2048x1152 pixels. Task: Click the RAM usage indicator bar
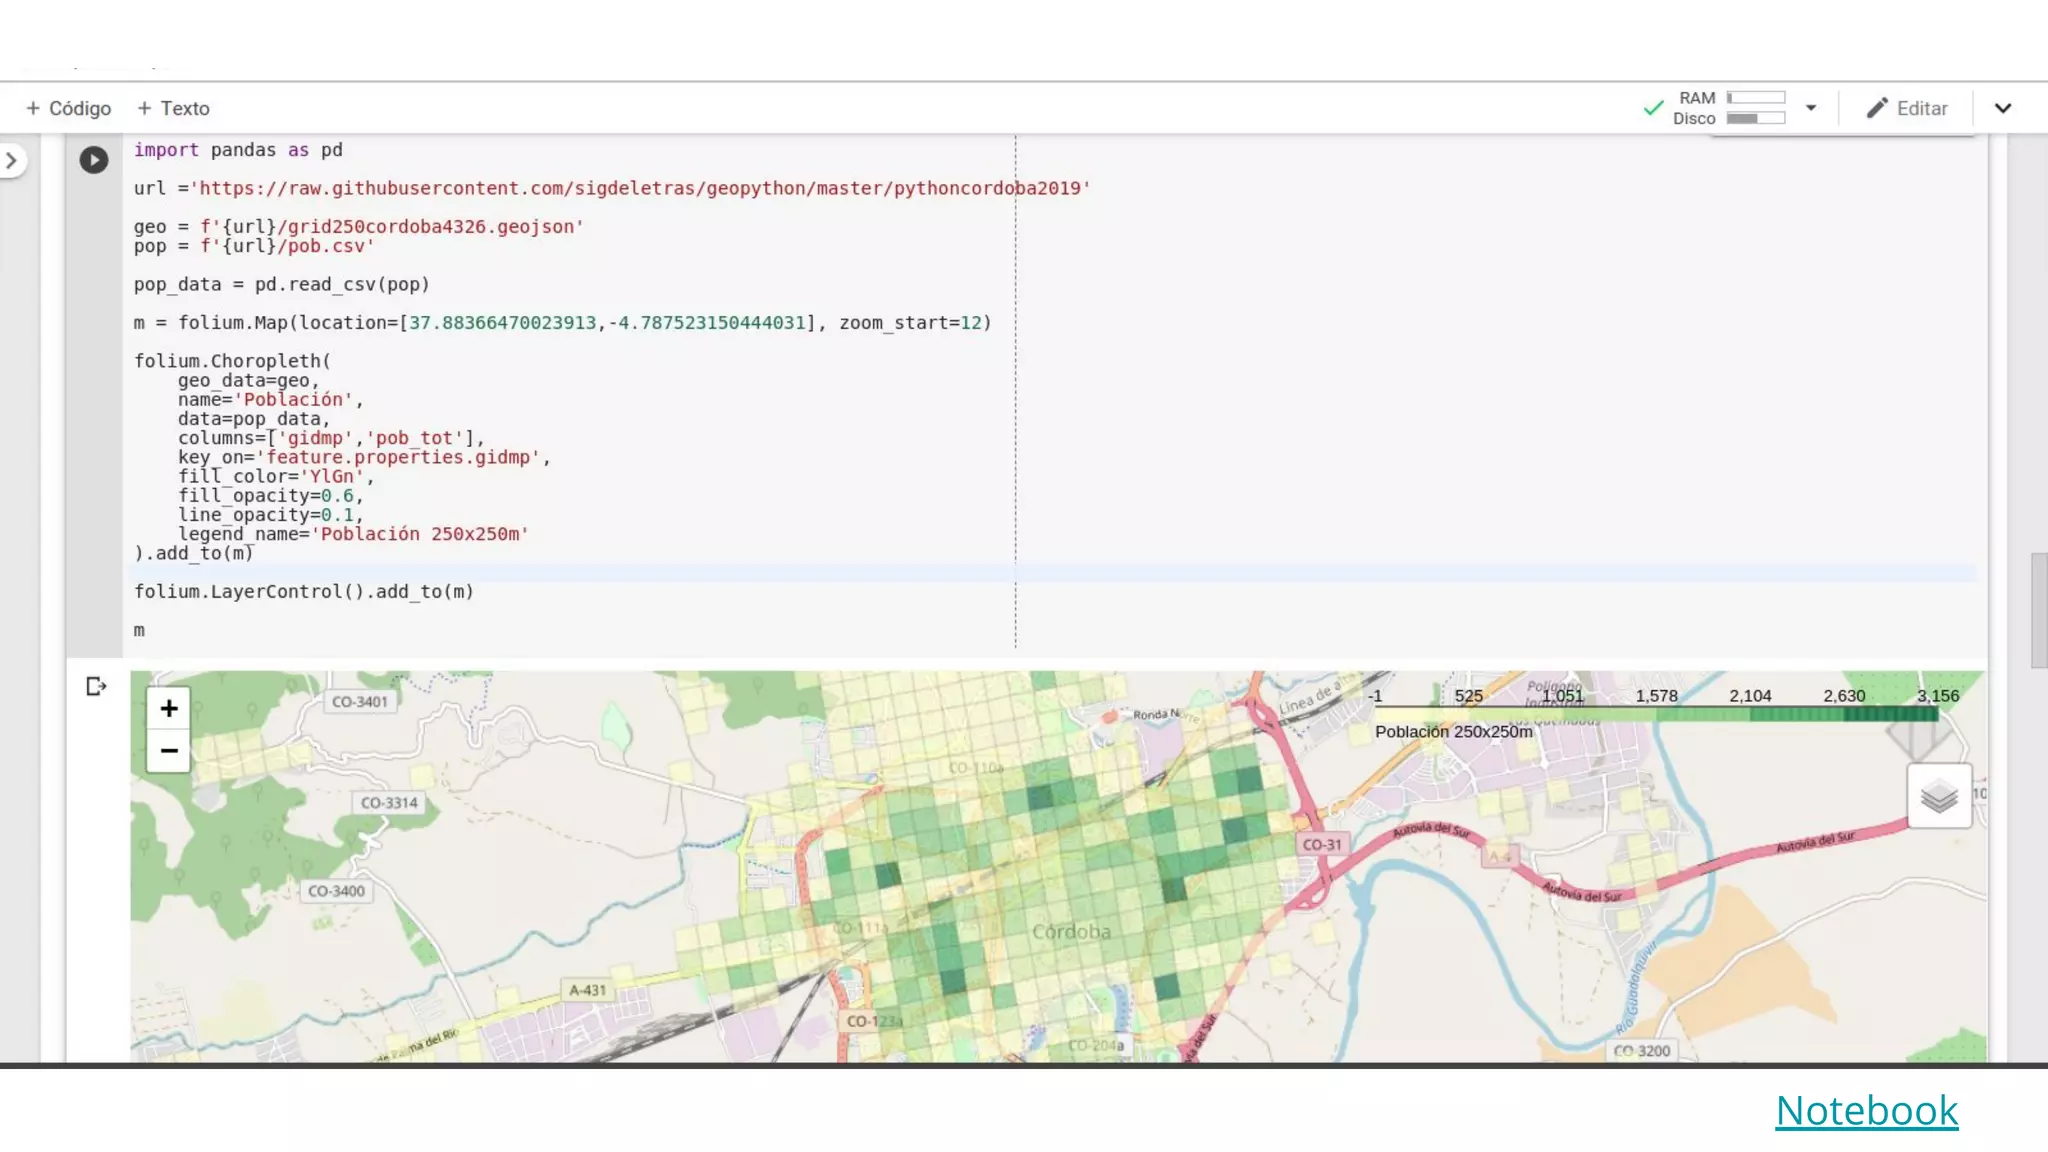1756,98
